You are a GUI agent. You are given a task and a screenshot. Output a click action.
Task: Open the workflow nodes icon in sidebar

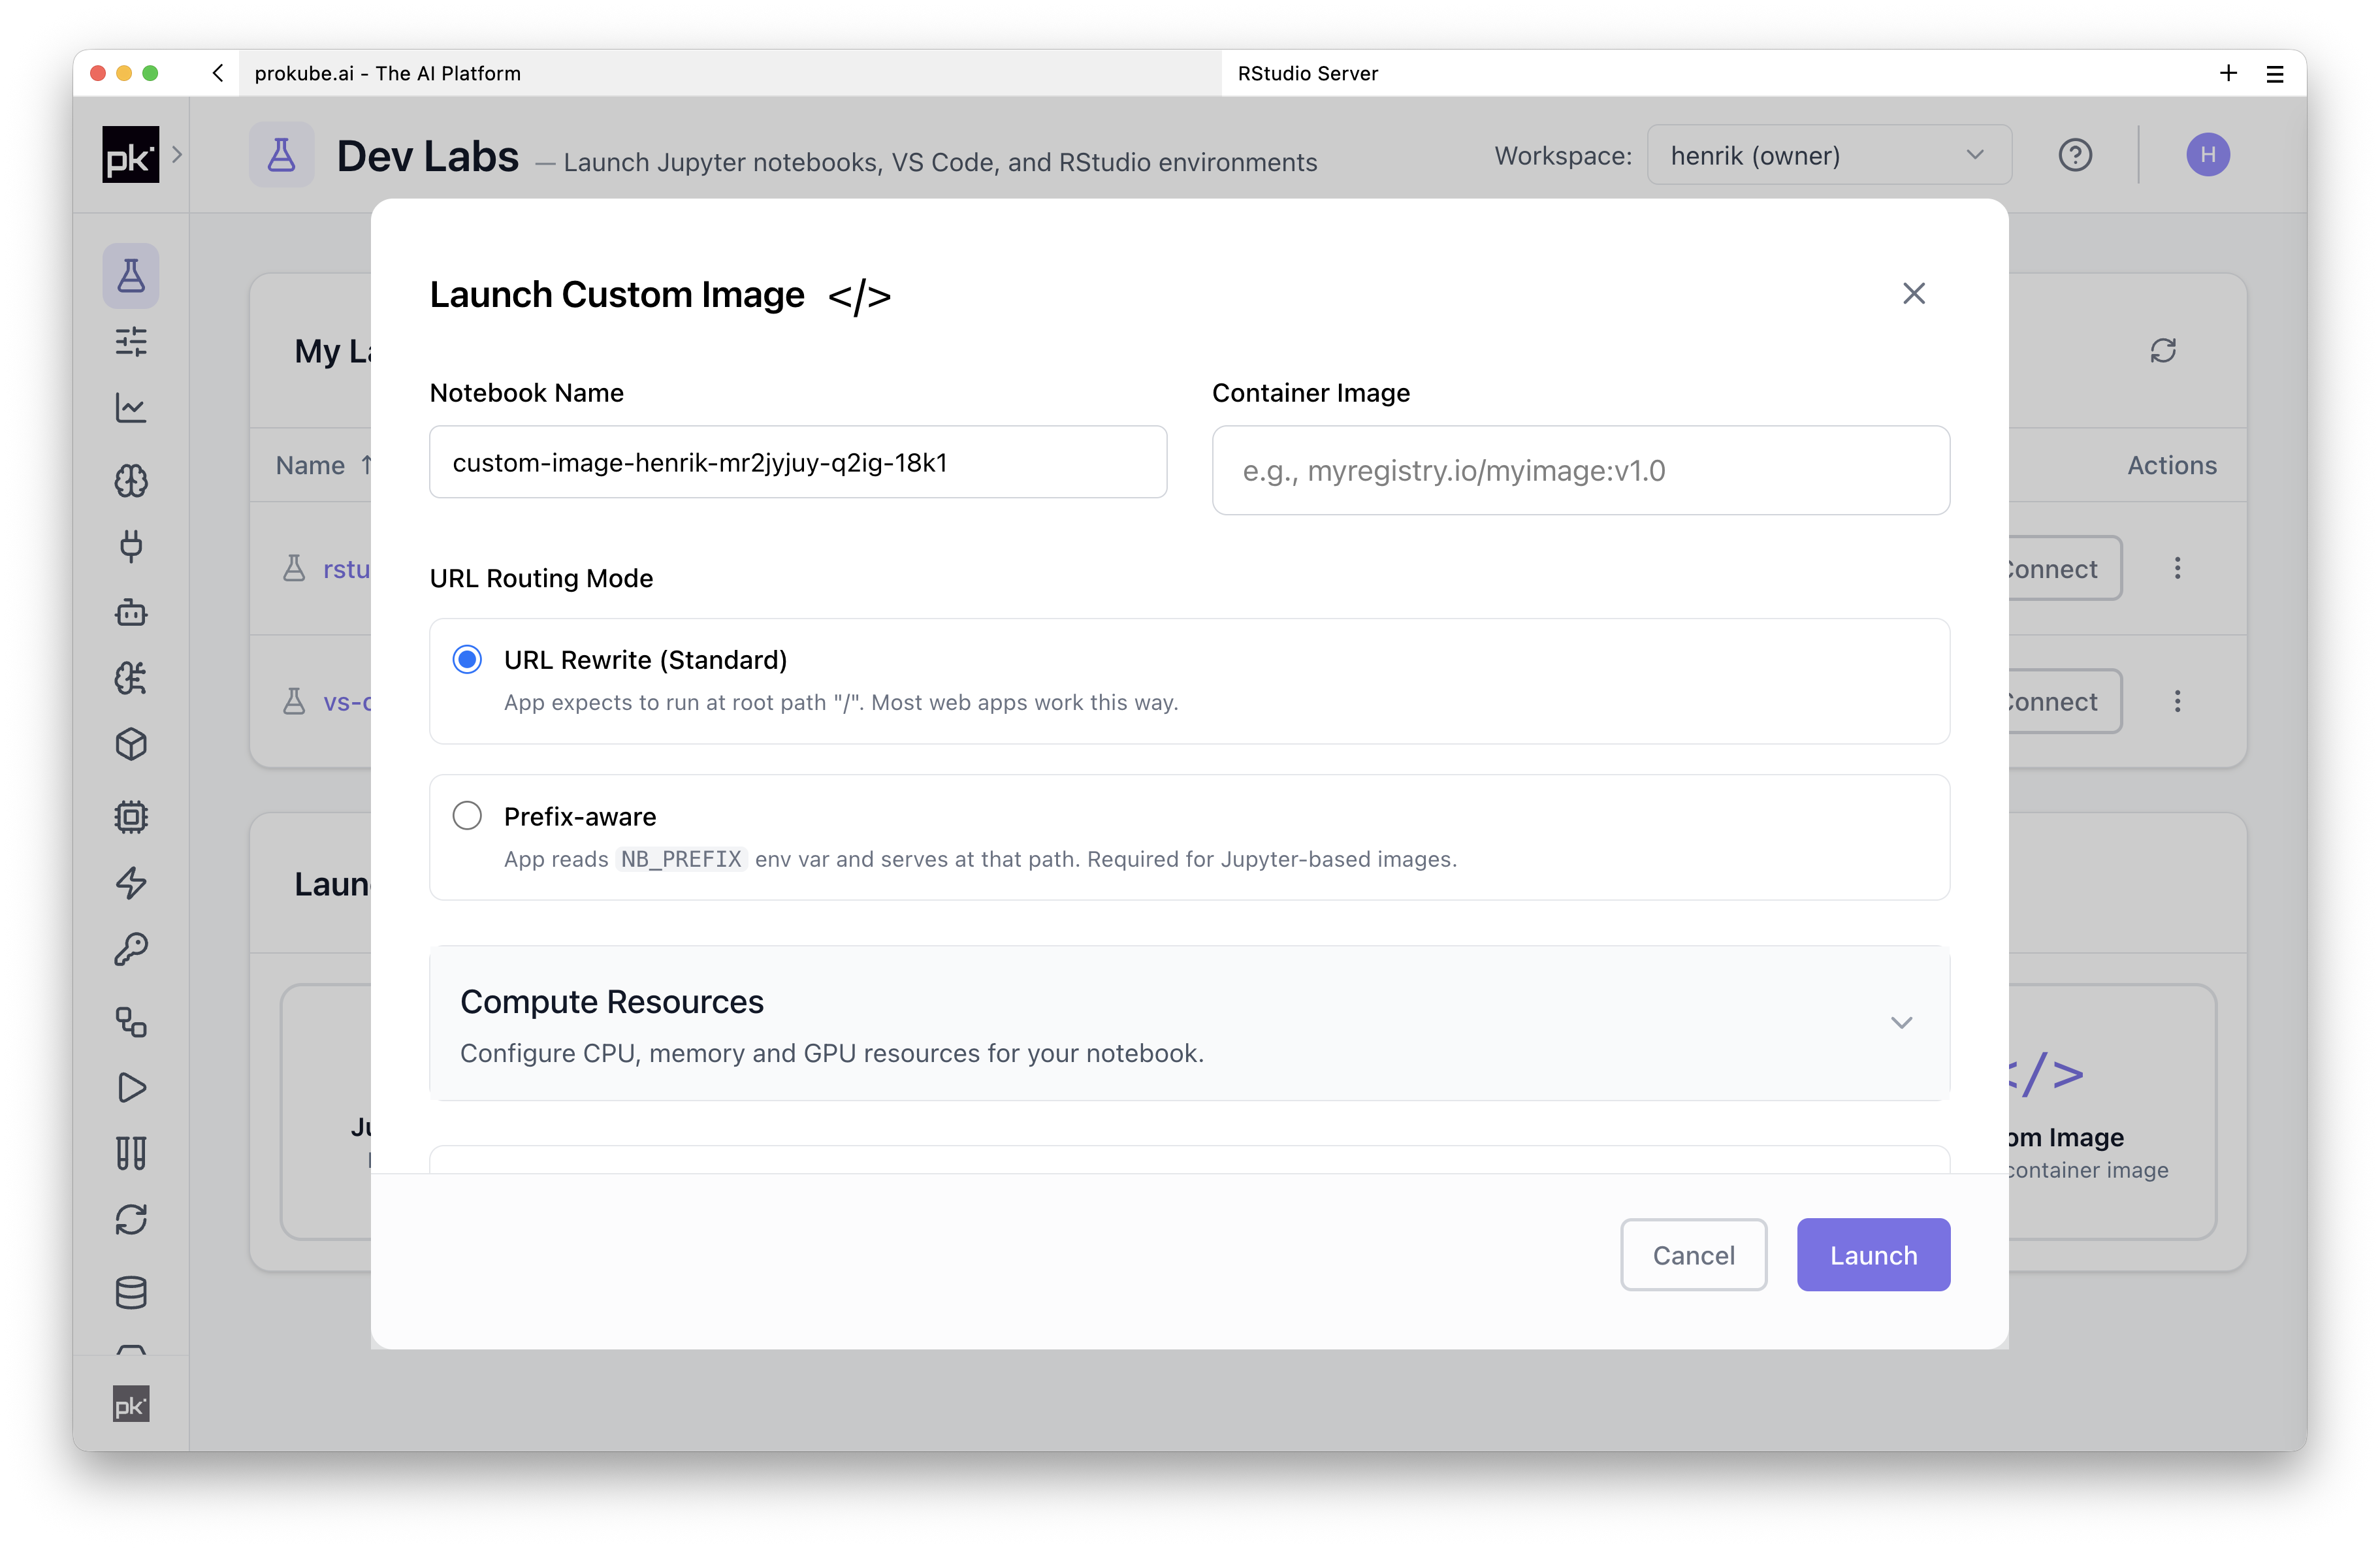tap(131, 1021)
